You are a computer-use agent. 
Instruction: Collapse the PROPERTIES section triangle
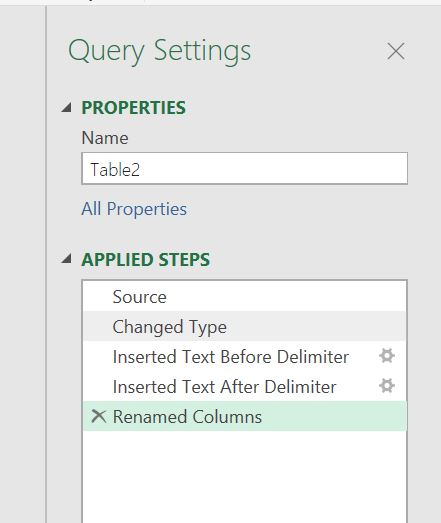coord(67,107)
